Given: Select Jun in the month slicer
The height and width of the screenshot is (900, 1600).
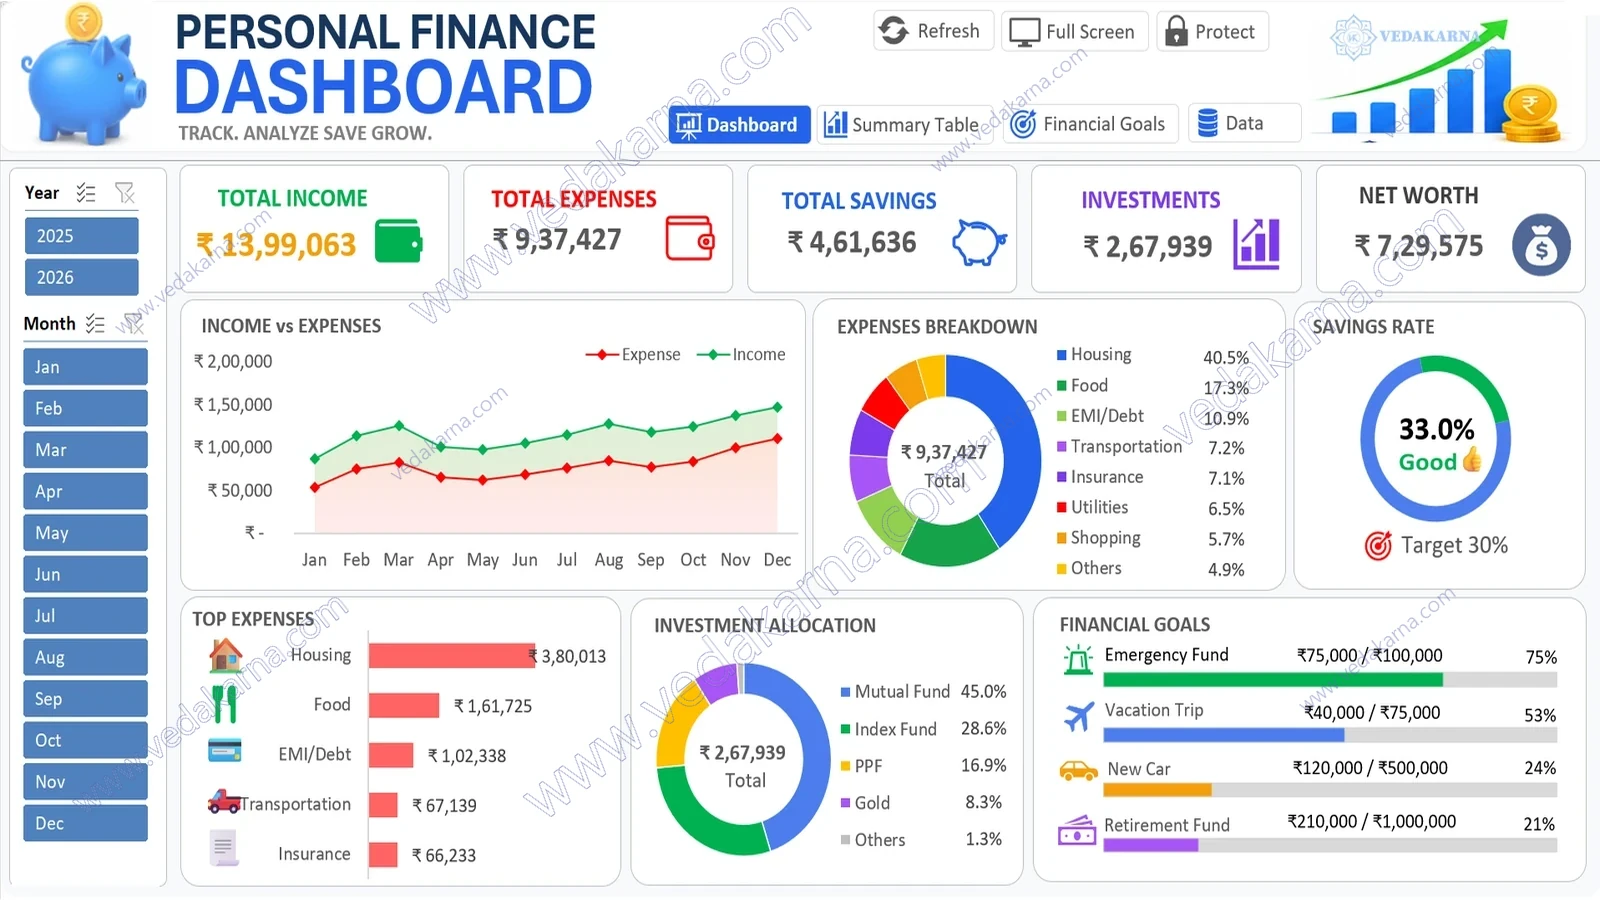Looking at the screenshot, I should click(x=85, y=574).
